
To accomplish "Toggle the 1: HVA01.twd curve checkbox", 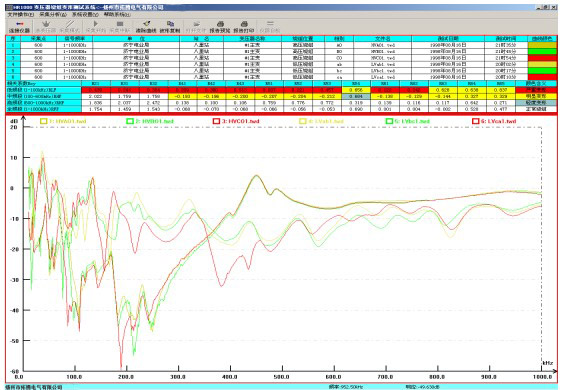I will click(43, 121).
